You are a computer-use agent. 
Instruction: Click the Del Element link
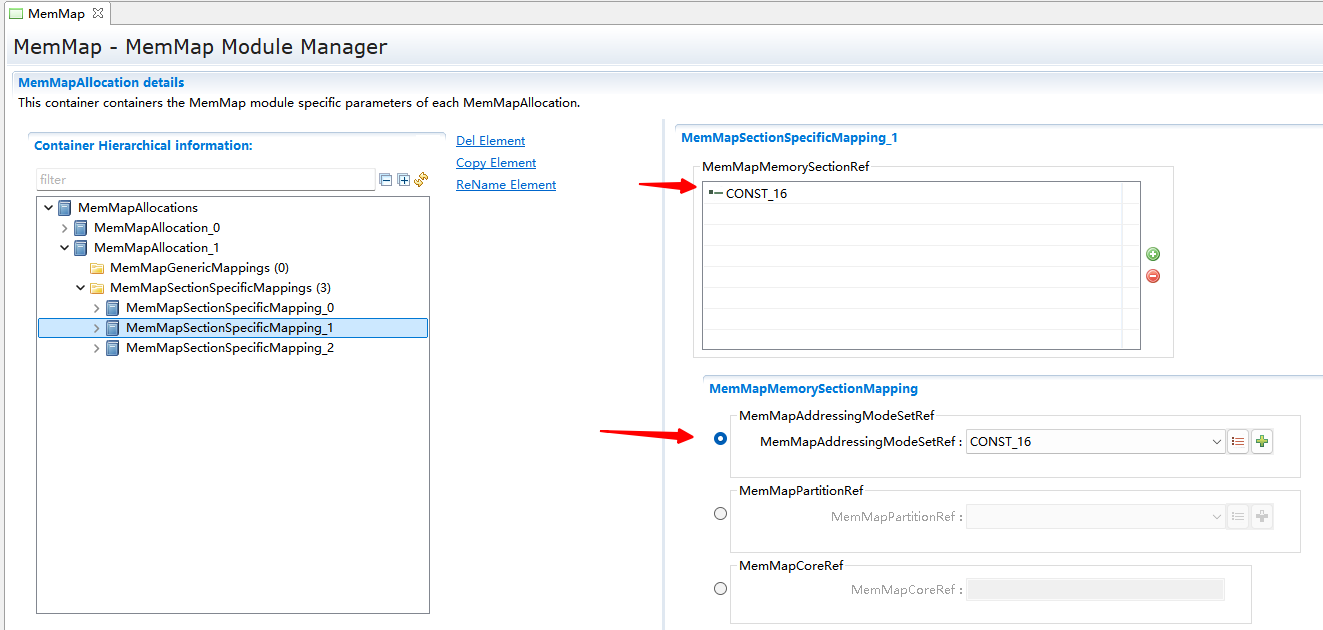pos(490,141)
